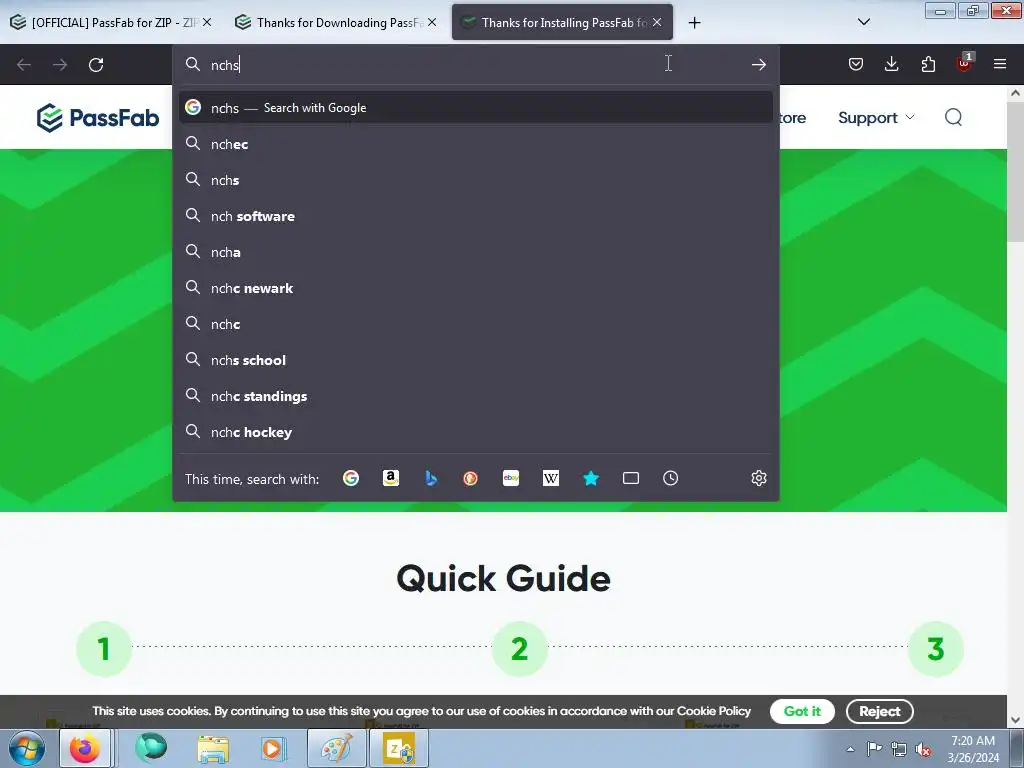Open a new tab with the plus button
The width and height of the screenshot is (1024, 768).
pos(694,23)
